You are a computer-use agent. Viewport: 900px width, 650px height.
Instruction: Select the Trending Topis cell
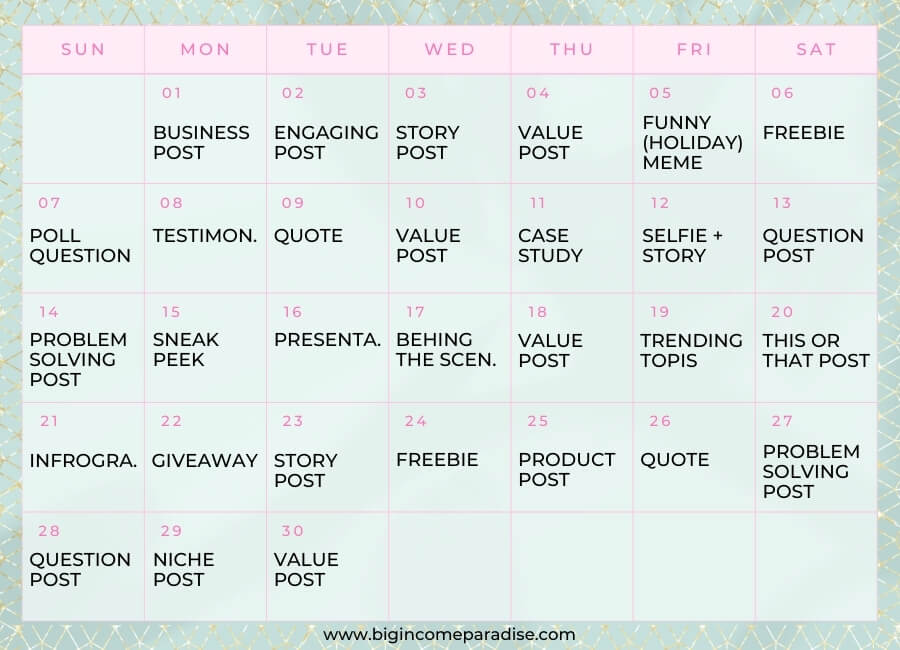[x=691, y=349]
